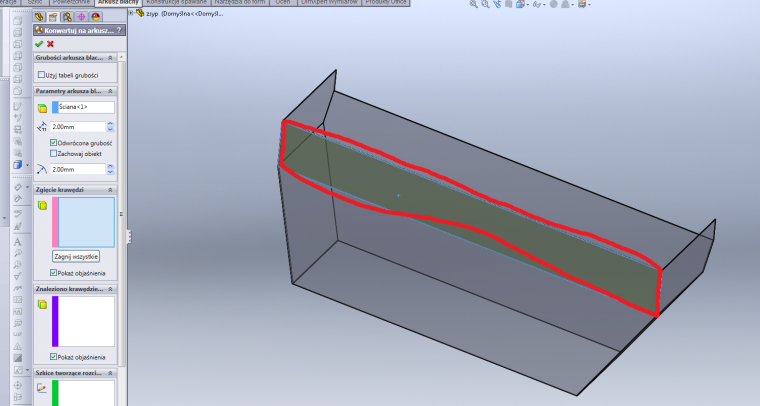
Task: Click the Ściana<1> fixed face selection field
Action: click(84, 107)
